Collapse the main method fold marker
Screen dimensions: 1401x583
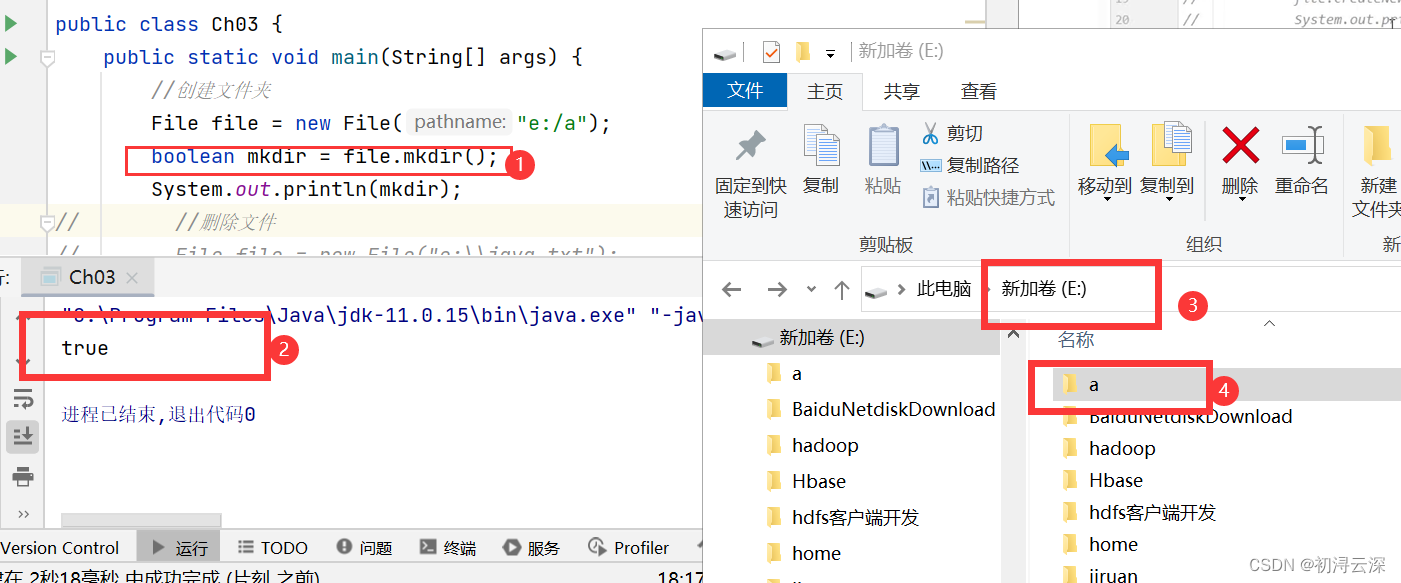coord(46,58)
